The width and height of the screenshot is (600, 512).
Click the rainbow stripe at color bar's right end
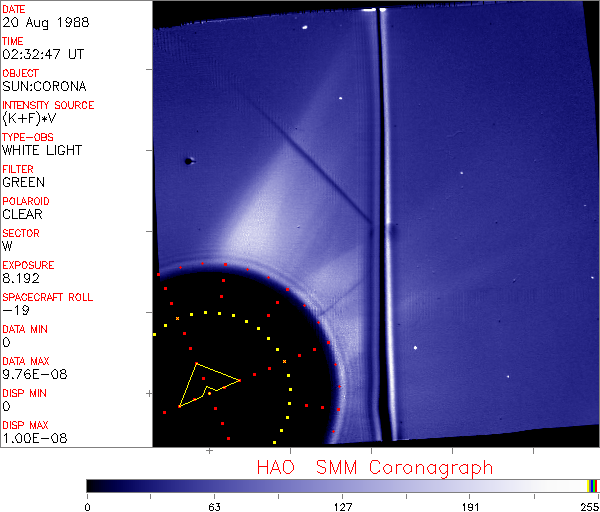click(593, 485)
